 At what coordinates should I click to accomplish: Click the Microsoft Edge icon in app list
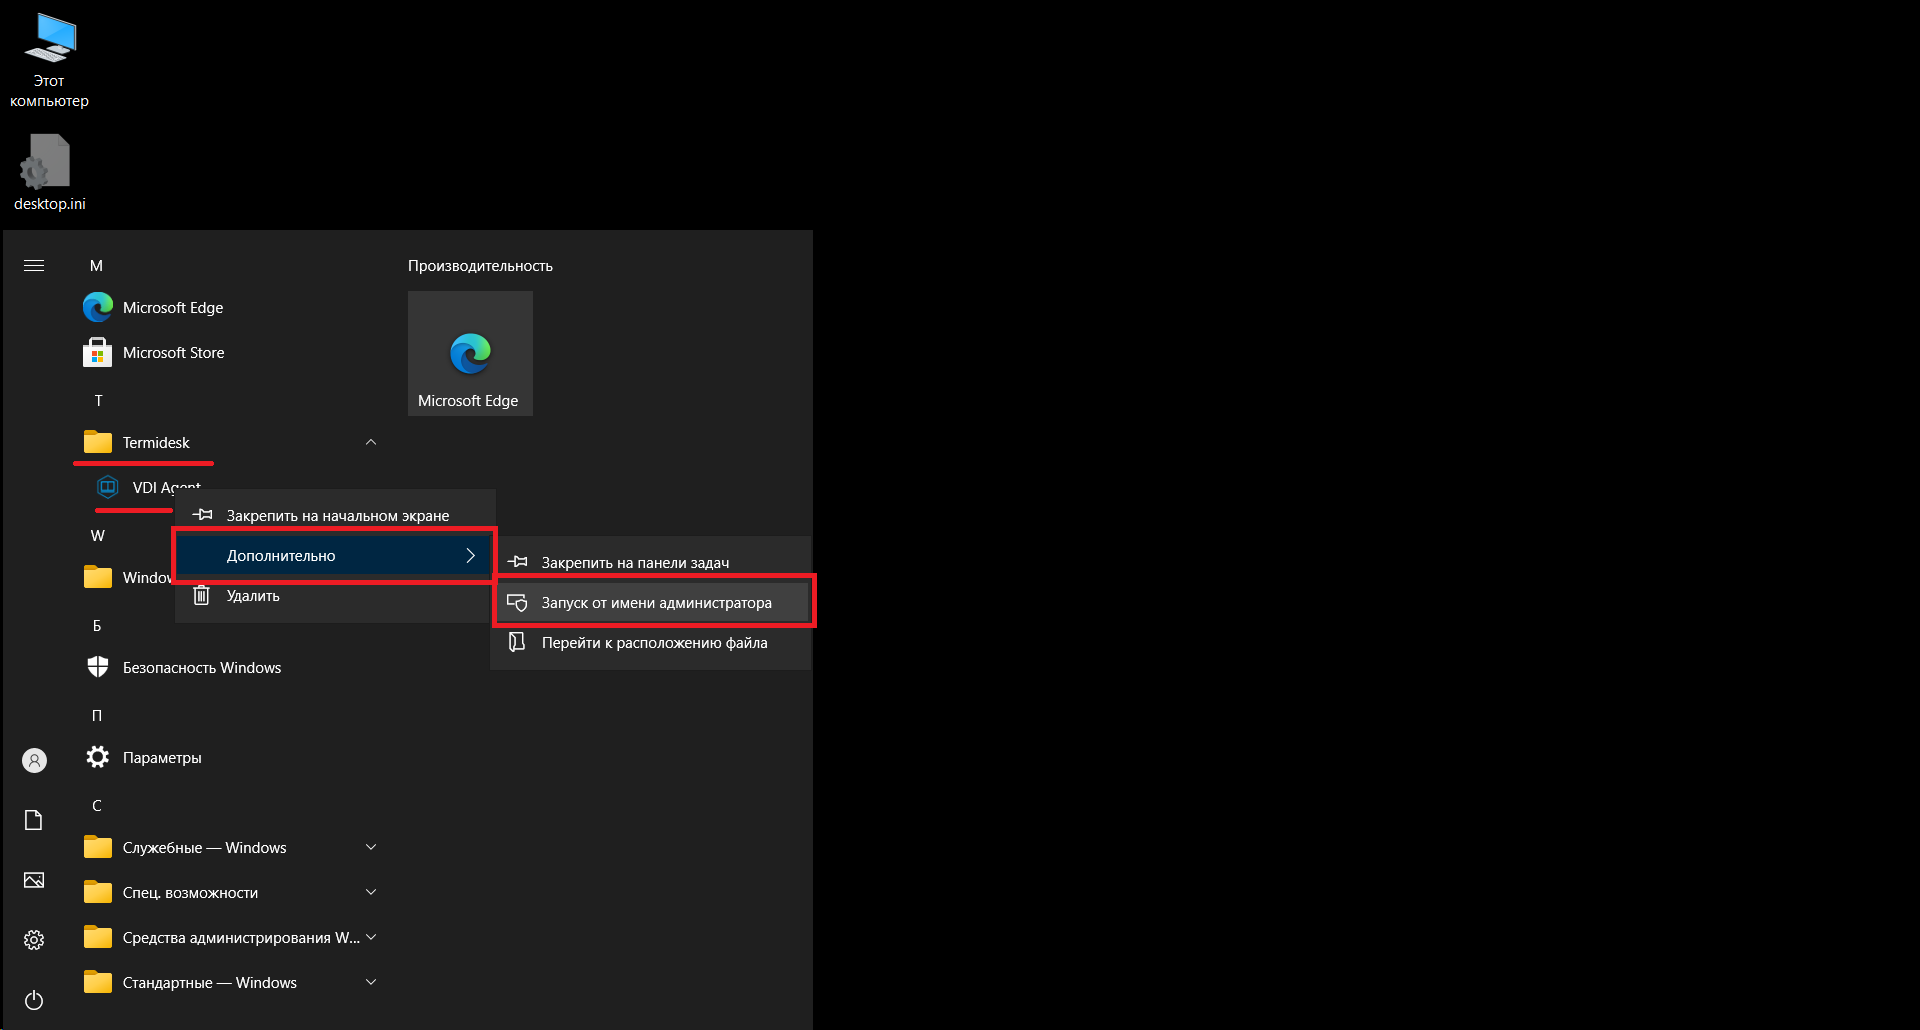[98, 307]
